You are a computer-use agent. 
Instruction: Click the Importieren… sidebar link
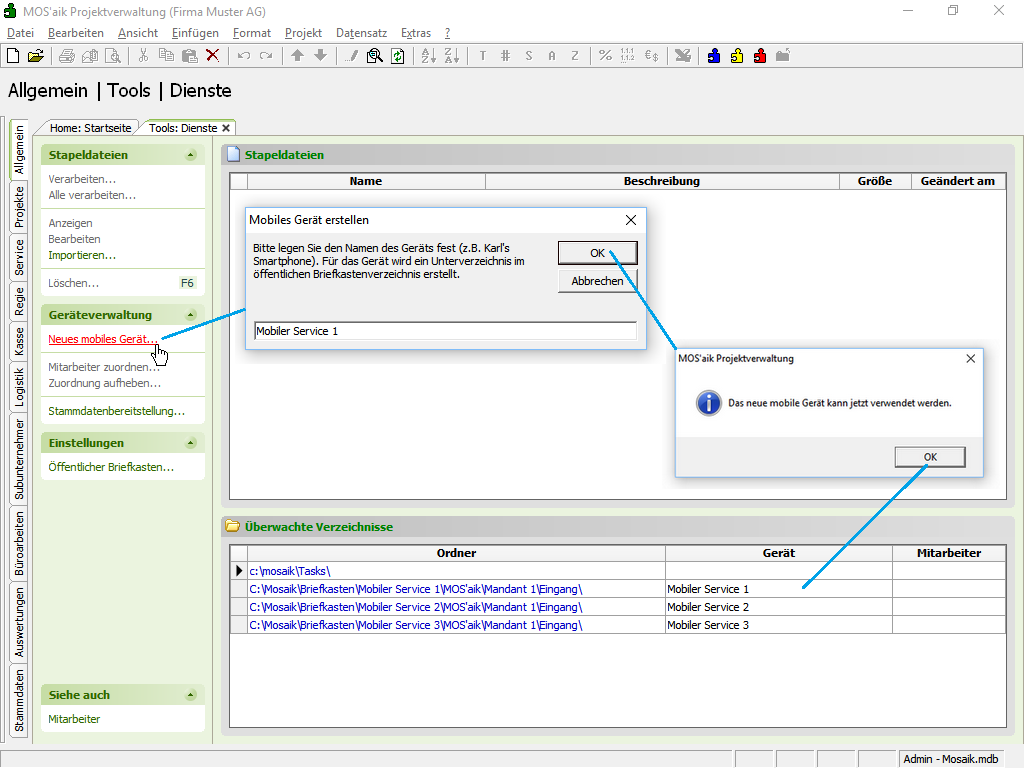click(x=82, y=255)
